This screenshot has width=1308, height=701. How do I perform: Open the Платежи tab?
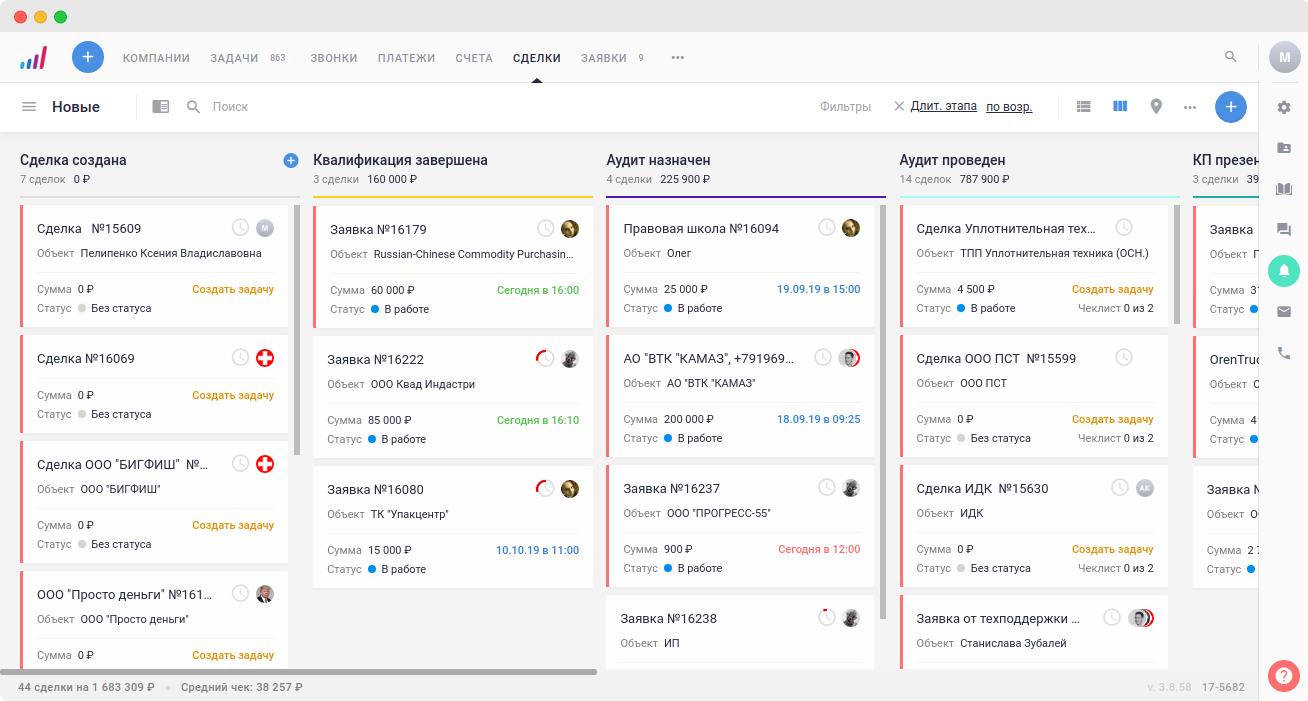[x=406, y=58]
